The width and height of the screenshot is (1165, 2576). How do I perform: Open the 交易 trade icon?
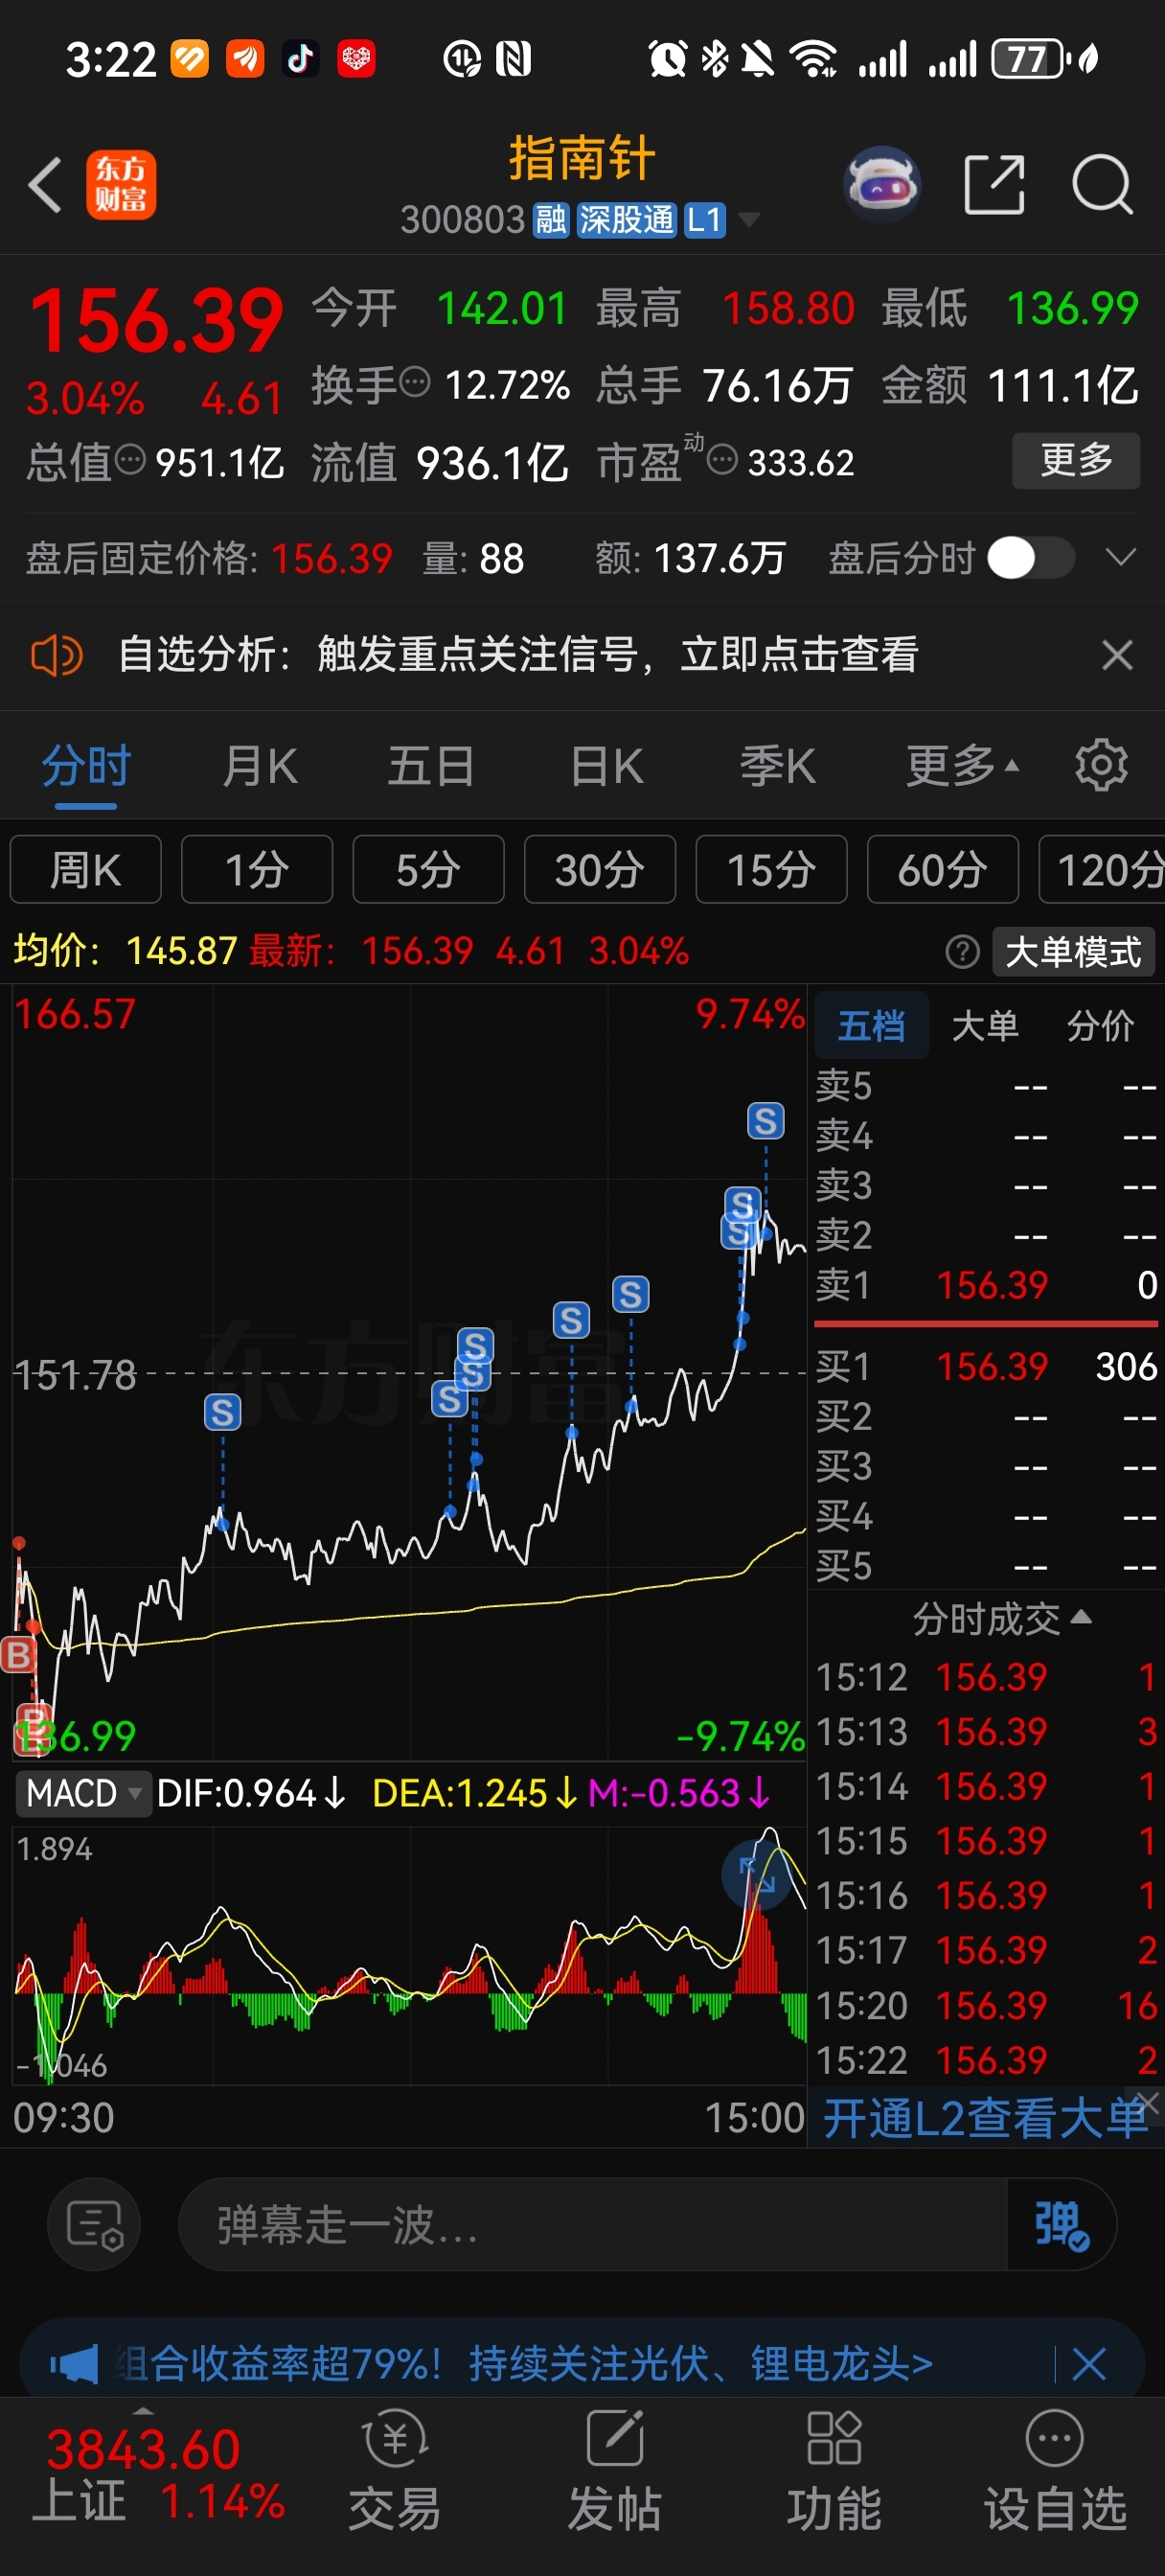pyautogui.click(x=395, y=2440)
